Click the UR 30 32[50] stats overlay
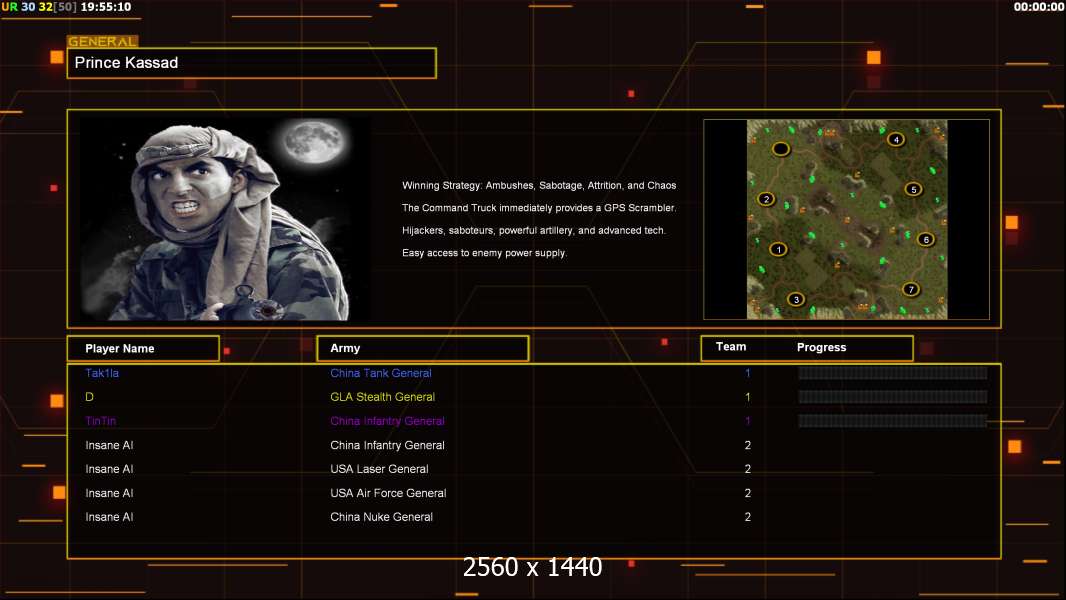Image resolution: width=1066 pixels, height=600 pixels. coord(39,7)
